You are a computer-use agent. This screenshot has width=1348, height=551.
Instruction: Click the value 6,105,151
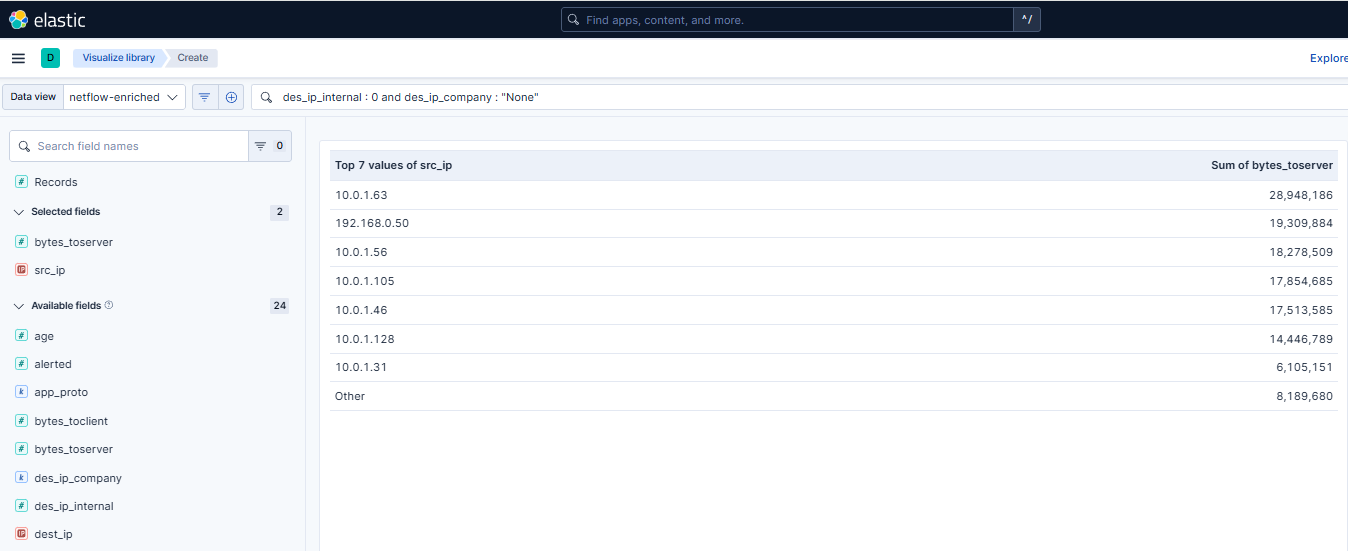pyautogui.click(x=1304, y=367)
